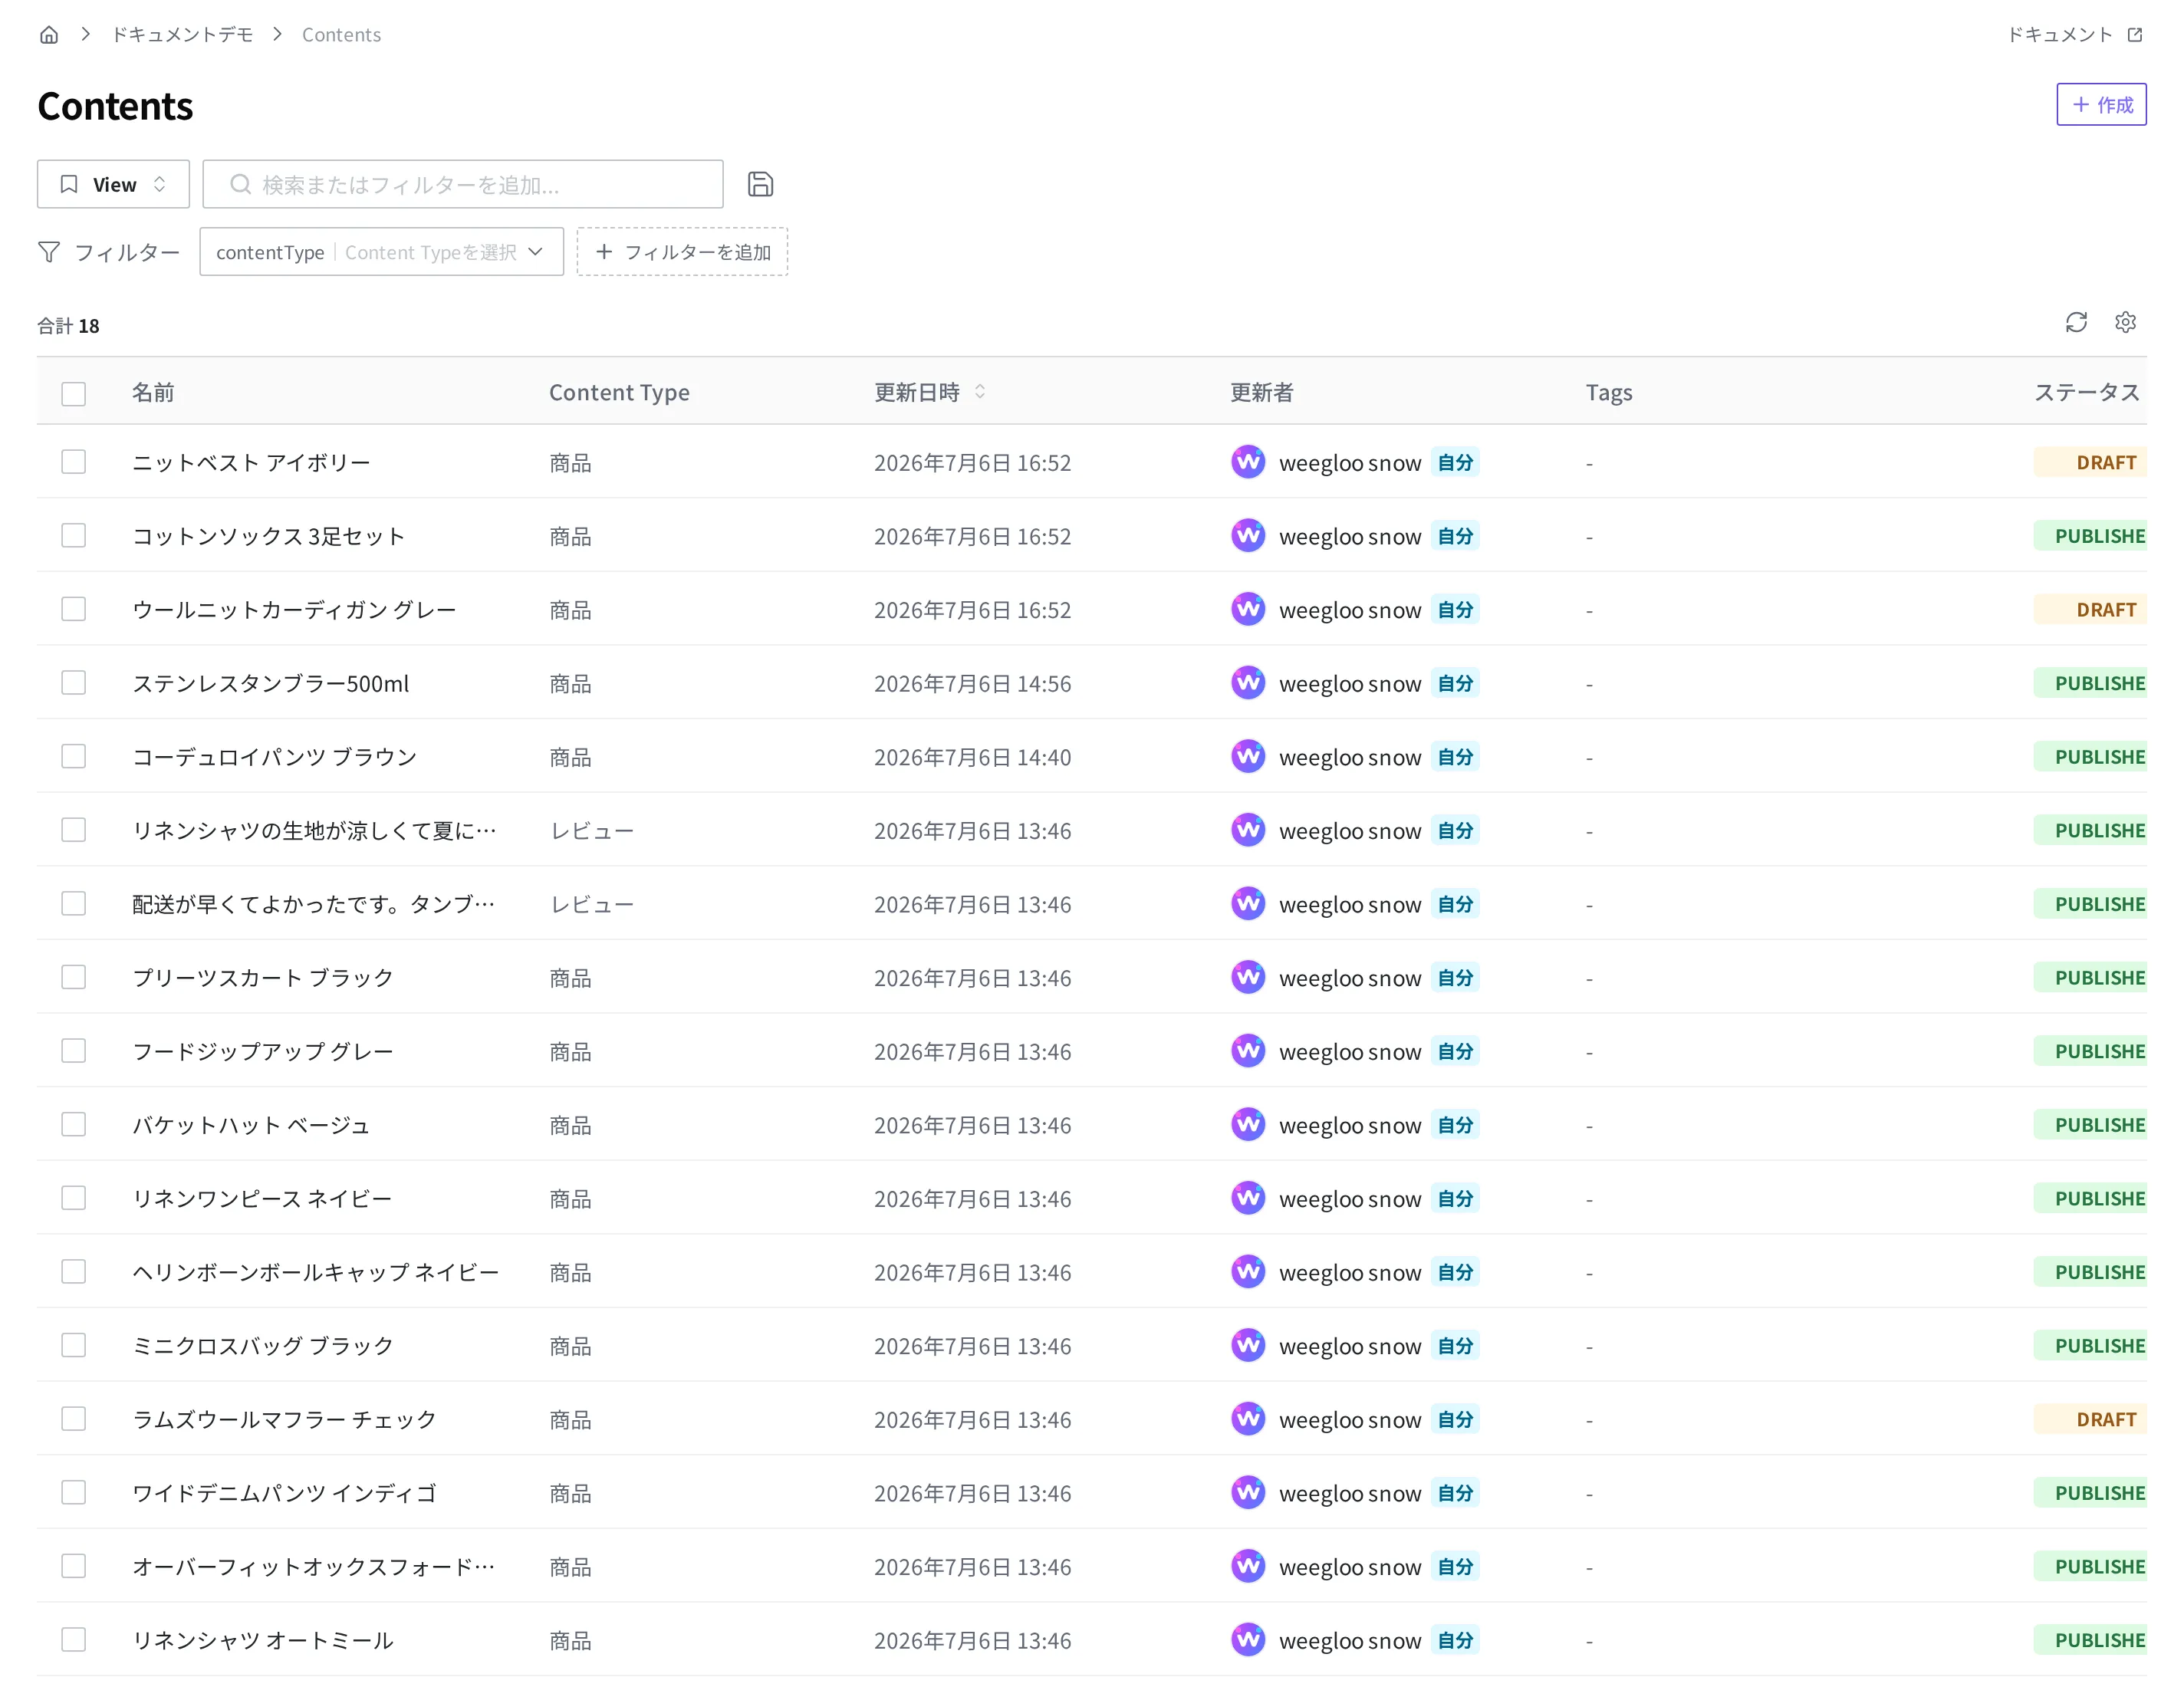Click 商品 type cell in プリーツスカート row
2184x1687 pixels.
coord(570,978)
